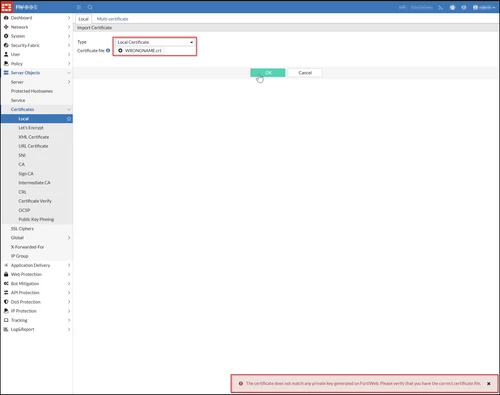This screenshot has width=500, height=395.
Task: Expand the Dashboard menu chevron
Action: pos(69,18)
